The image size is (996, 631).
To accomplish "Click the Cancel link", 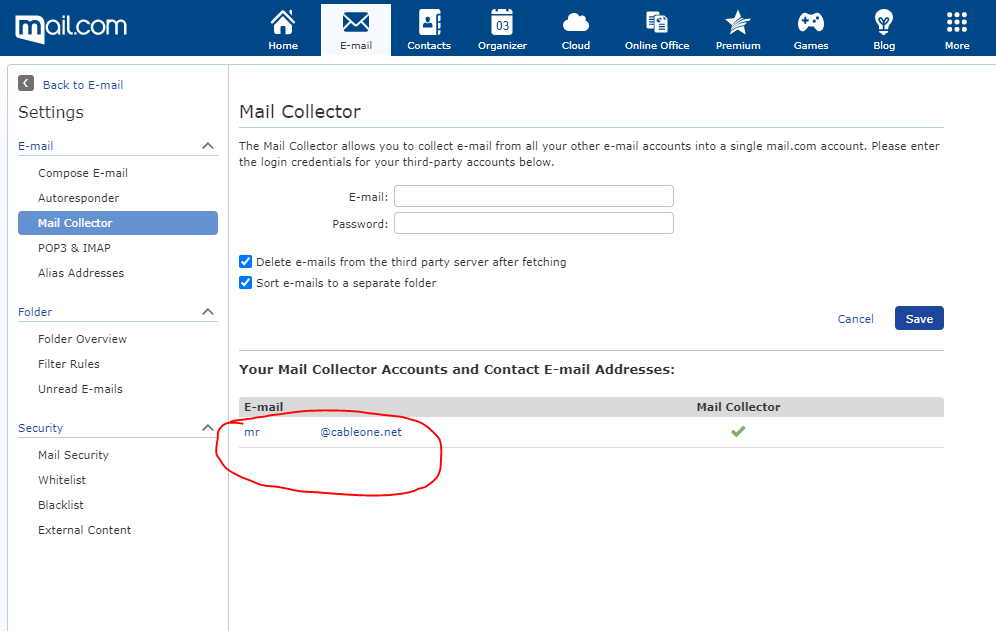I will [855, 319].
